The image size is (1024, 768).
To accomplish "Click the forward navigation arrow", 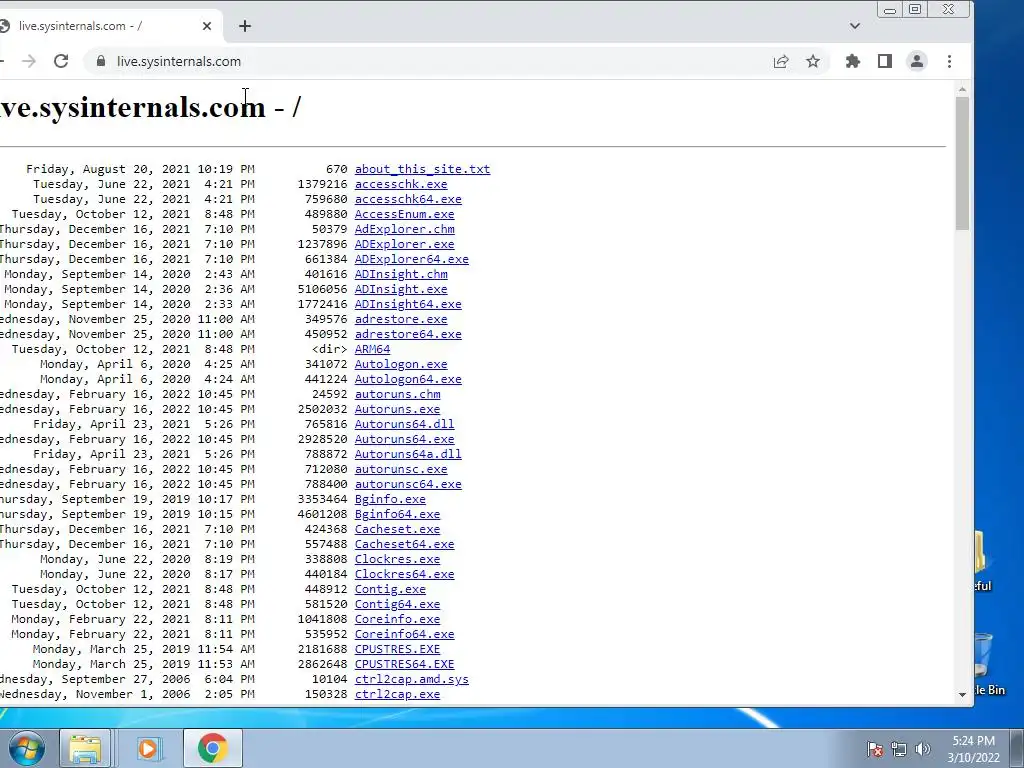I will (29, 61).
